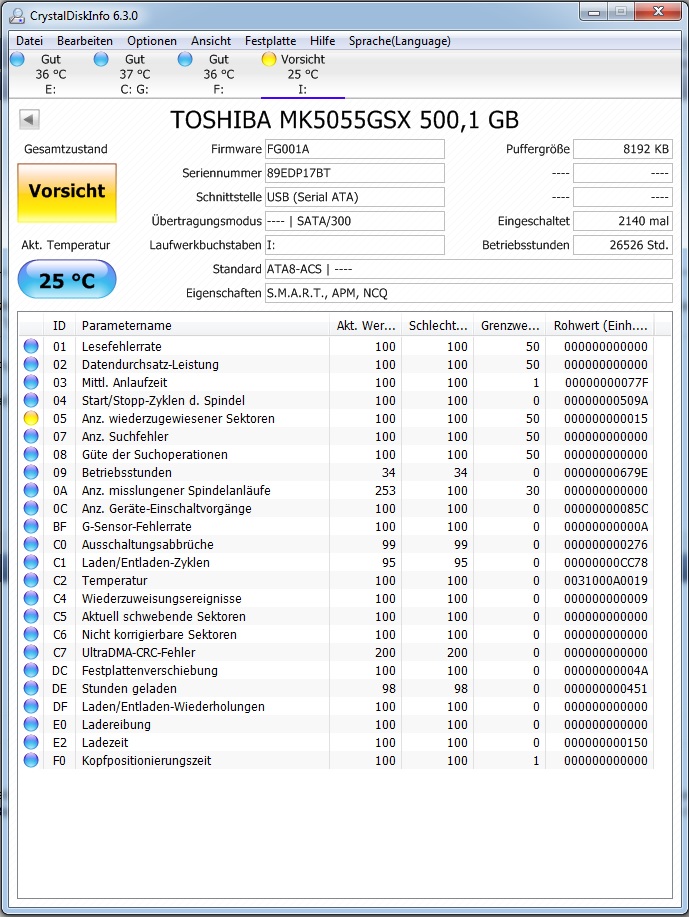This screenshot has height=917, width=689.
Task: Open the Sprache(Language) menu
Action: pyautogui.click(x=399, y=41)
